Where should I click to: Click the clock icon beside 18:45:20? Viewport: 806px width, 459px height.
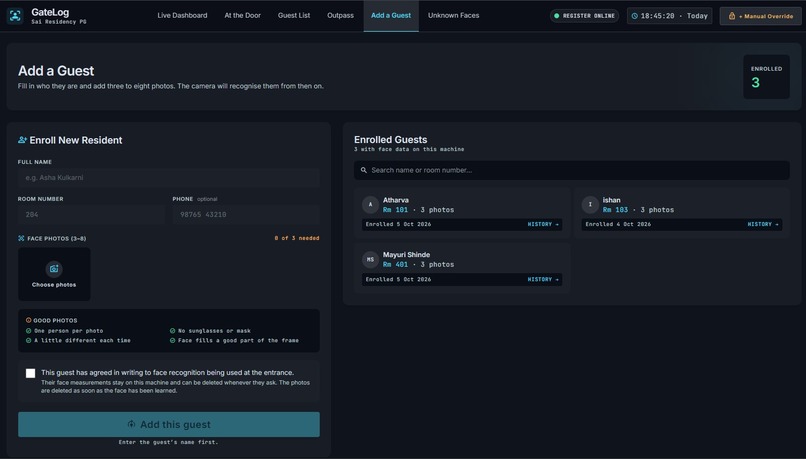[x=635, y=16]
